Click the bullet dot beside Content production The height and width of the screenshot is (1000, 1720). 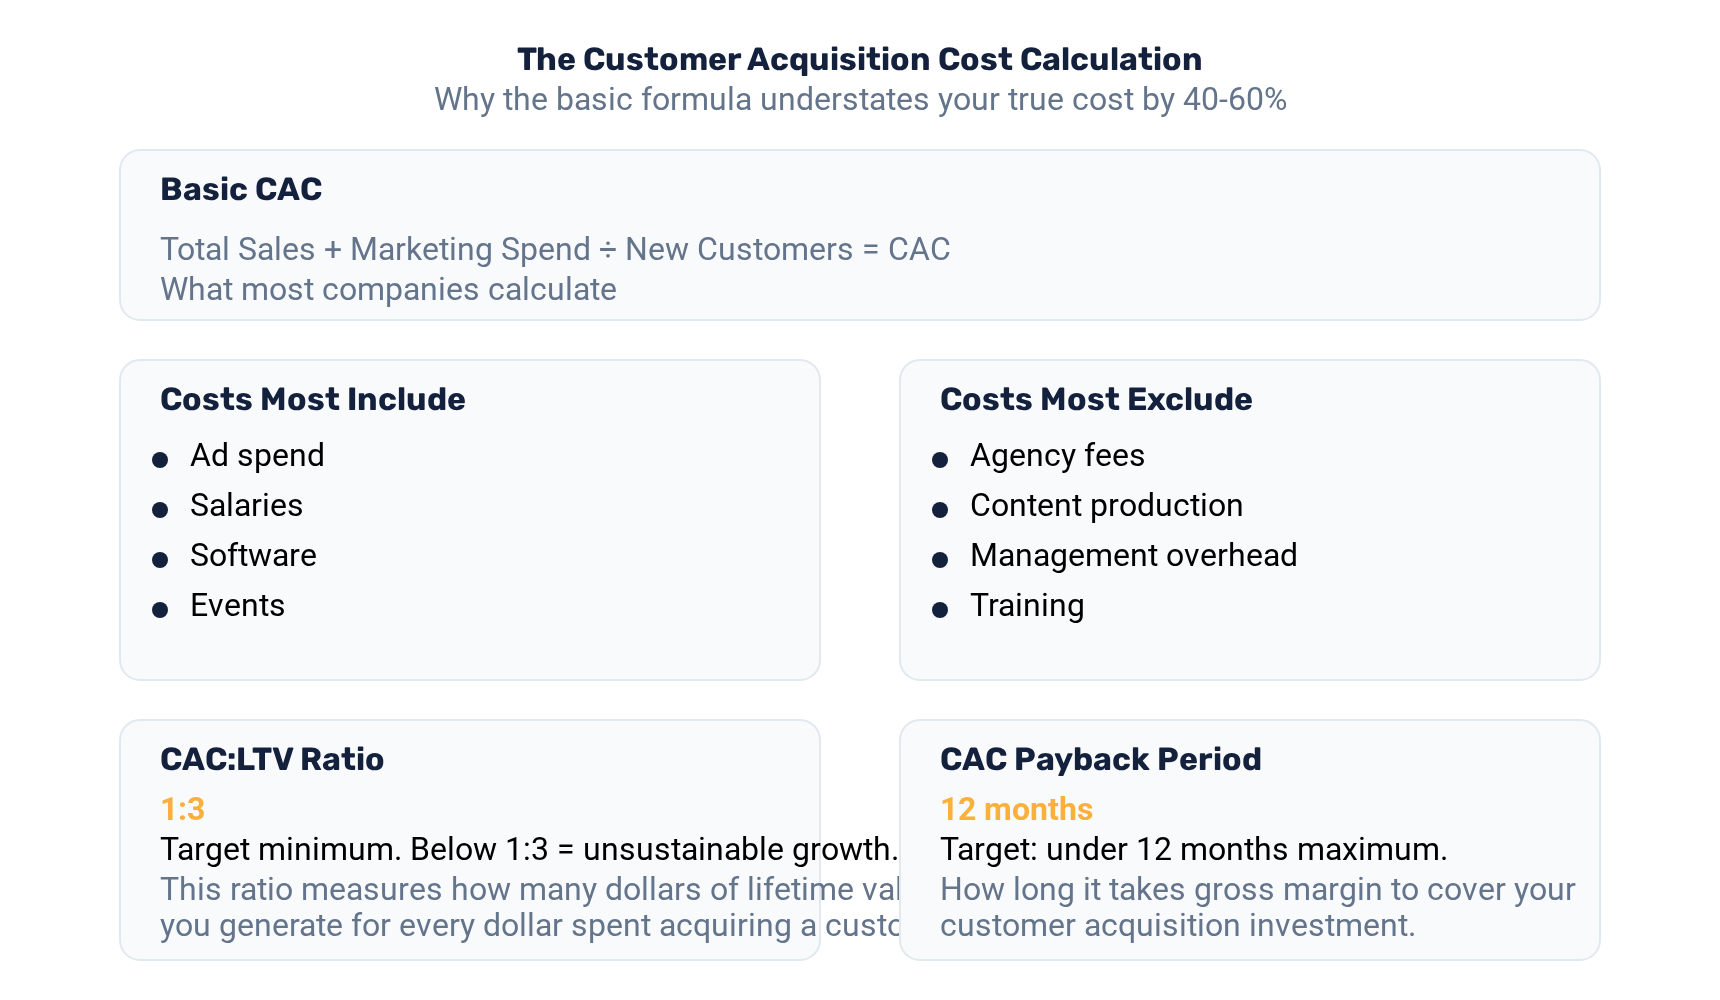point(940,510)
